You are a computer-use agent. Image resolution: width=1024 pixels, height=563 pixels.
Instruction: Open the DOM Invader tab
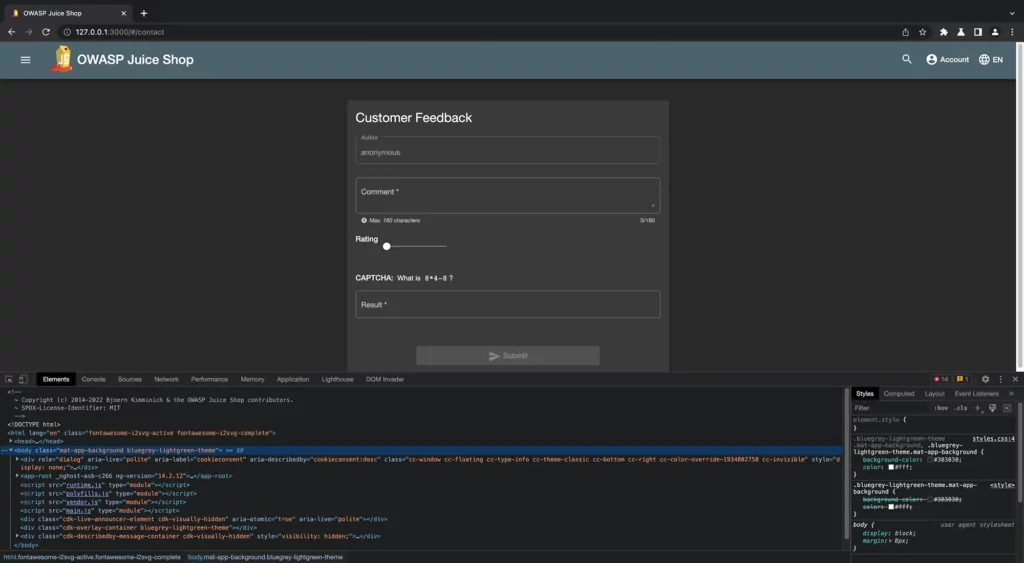coord(385,379)
